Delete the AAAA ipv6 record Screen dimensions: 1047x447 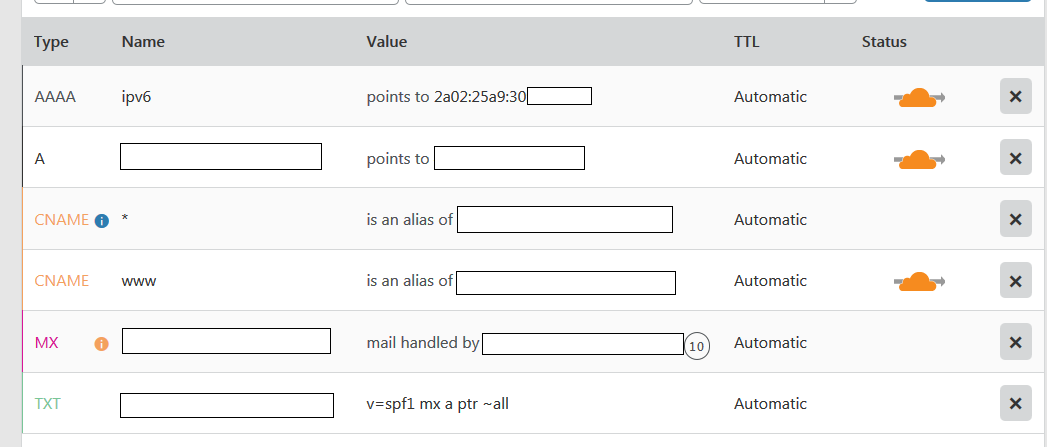pos(1015,97)
